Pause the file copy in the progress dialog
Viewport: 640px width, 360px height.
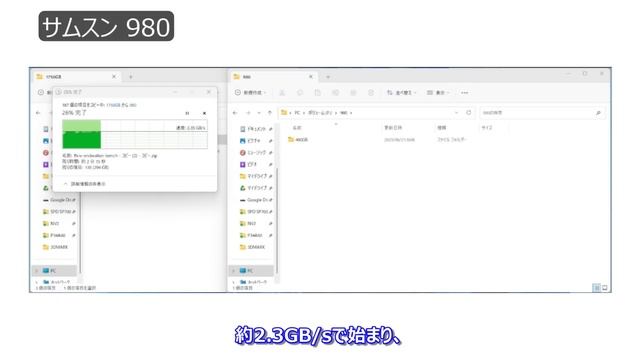(187, 113)
